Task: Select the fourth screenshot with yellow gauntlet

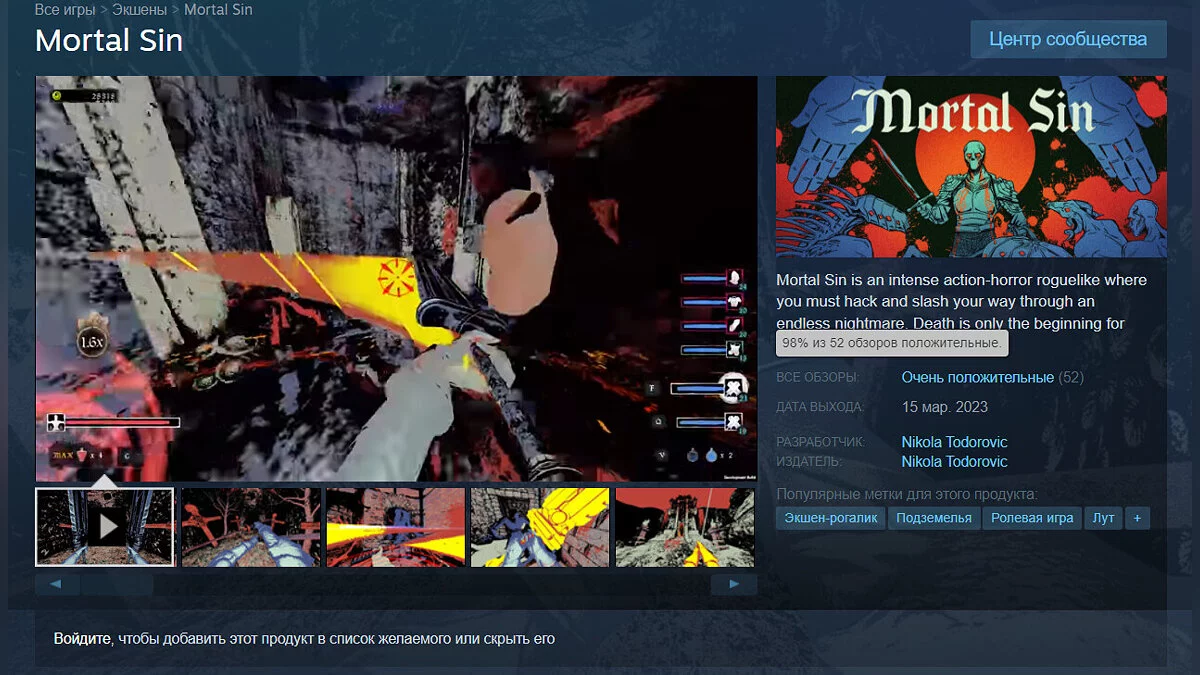Action: pos(541,527)
